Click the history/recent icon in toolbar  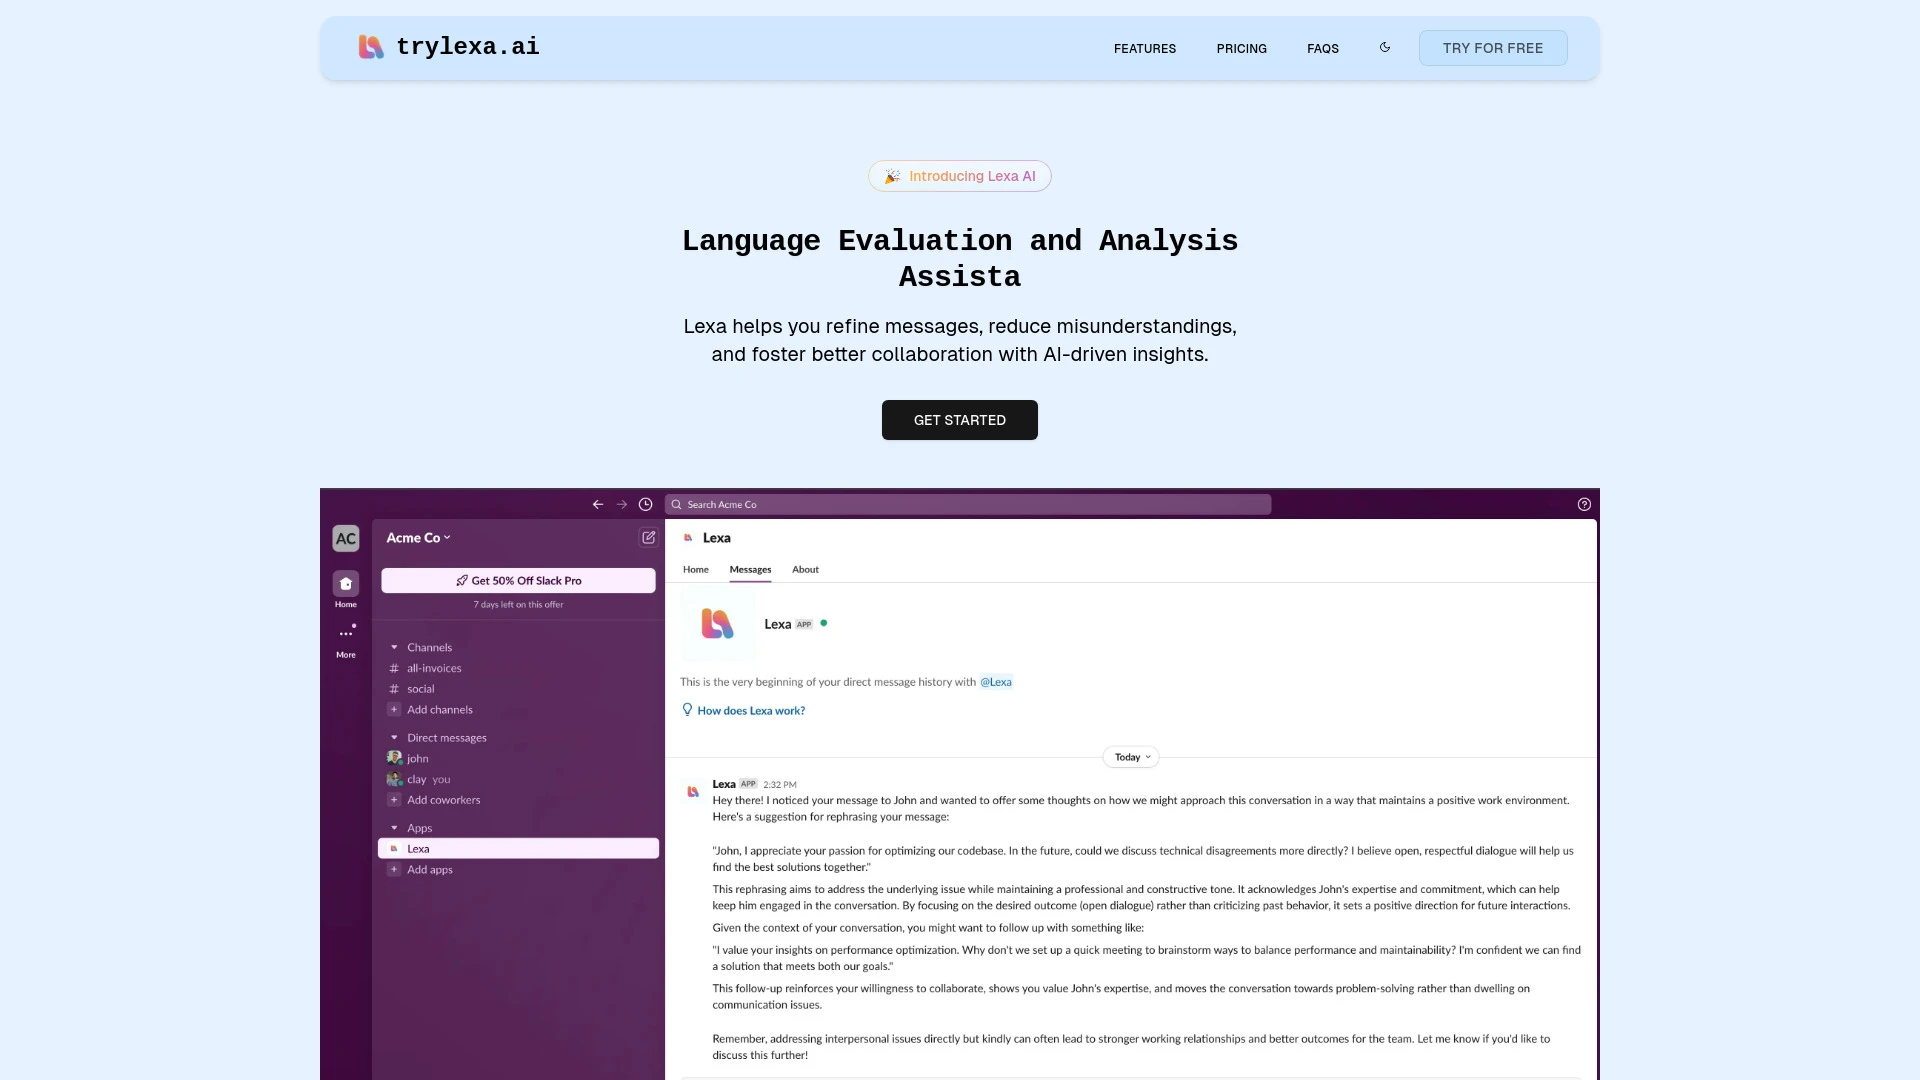646,504
